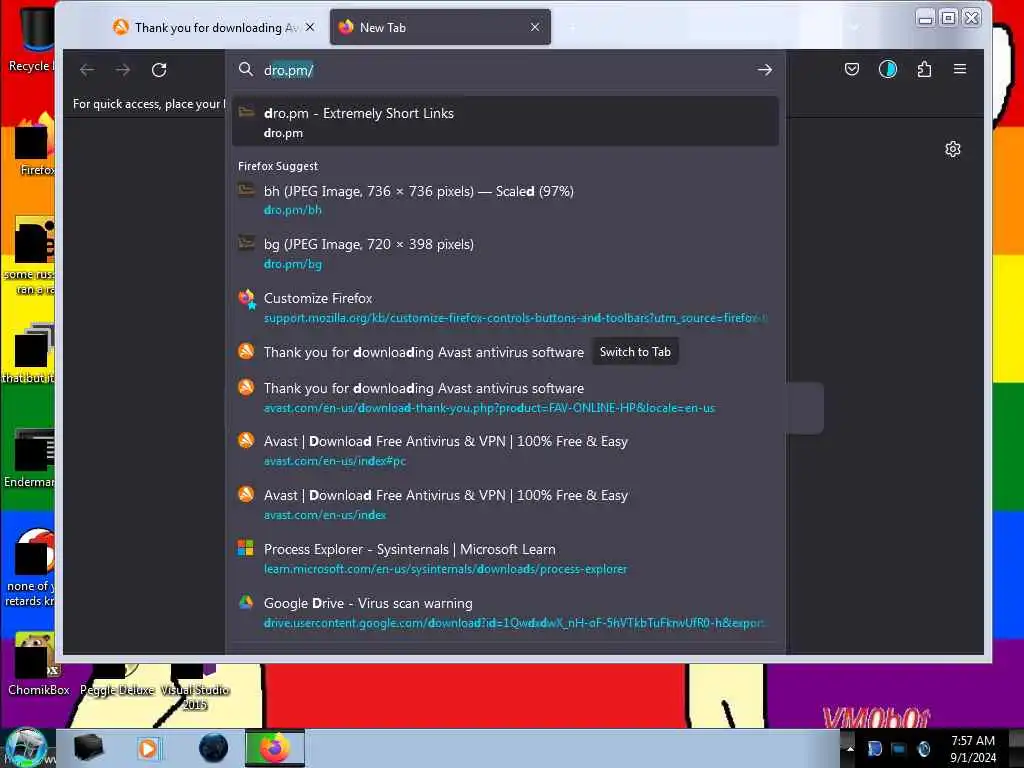Select dro.pm Extremely Short Links suggestion
The width and height of the screenshot is (1024, 768).
505,121
